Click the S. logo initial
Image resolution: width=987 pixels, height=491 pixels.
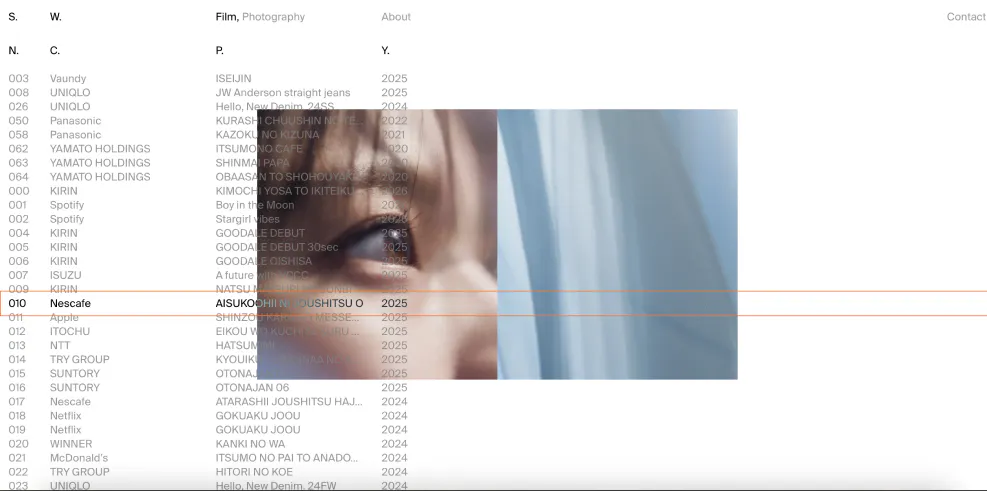point(13,17)
